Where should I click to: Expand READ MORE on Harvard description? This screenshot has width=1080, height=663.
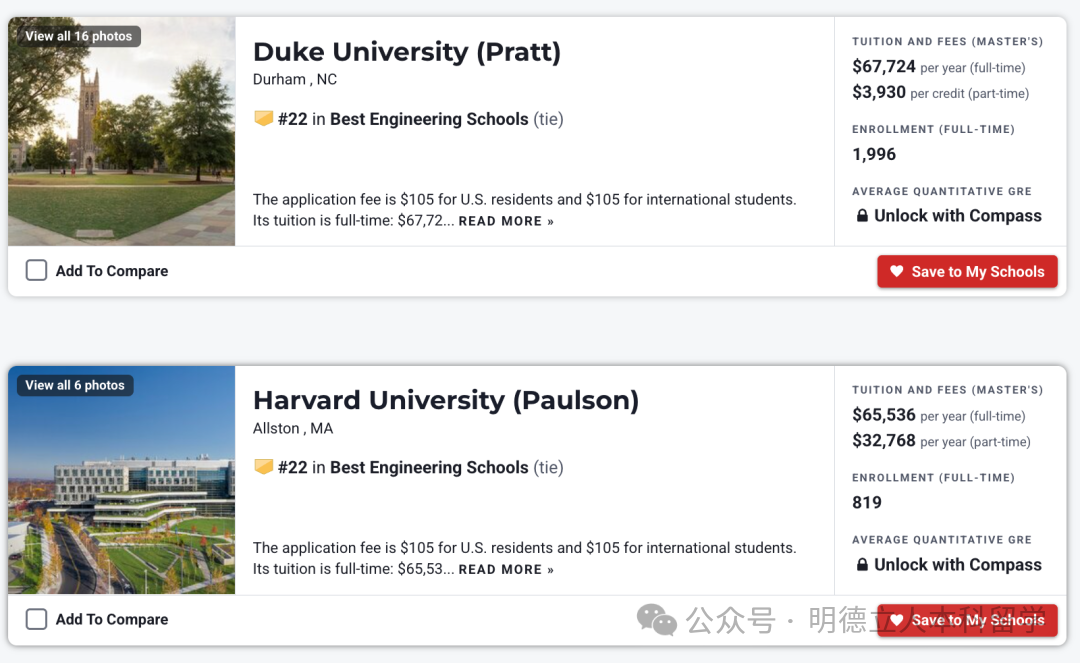pyautogui.click(x=506, y=569)
